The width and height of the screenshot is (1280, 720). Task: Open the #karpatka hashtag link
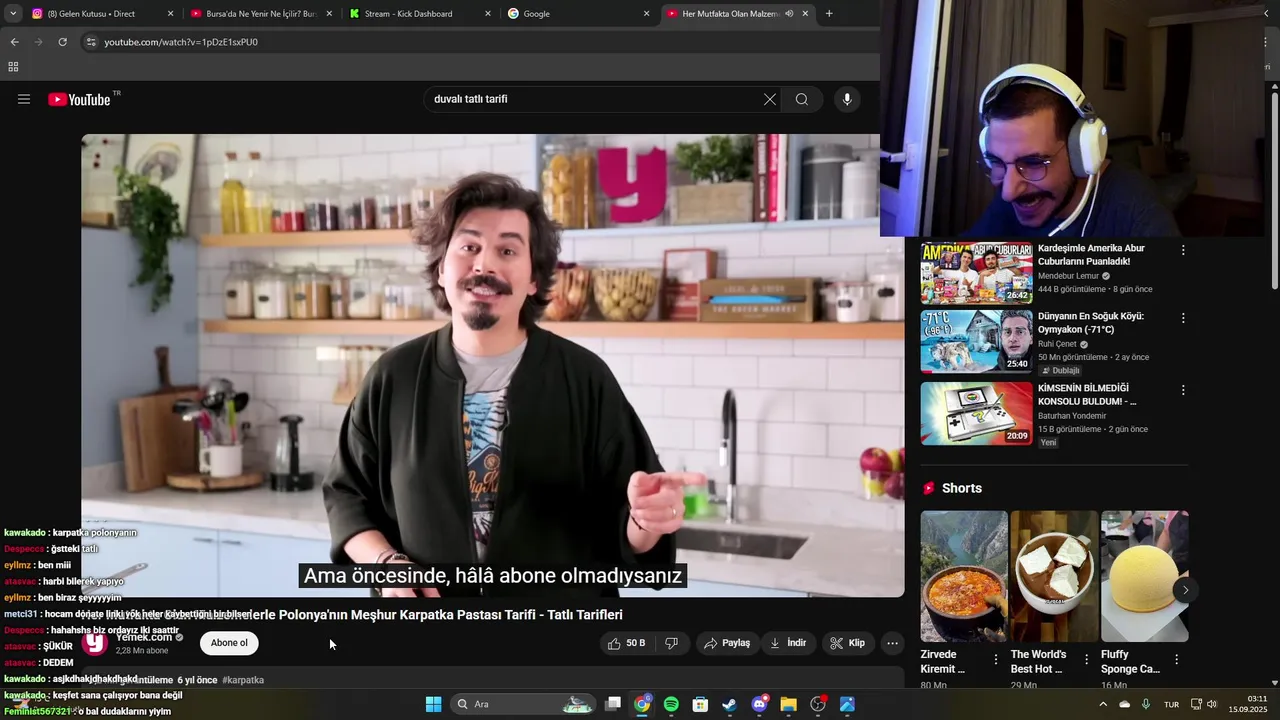tap(243, 680)
